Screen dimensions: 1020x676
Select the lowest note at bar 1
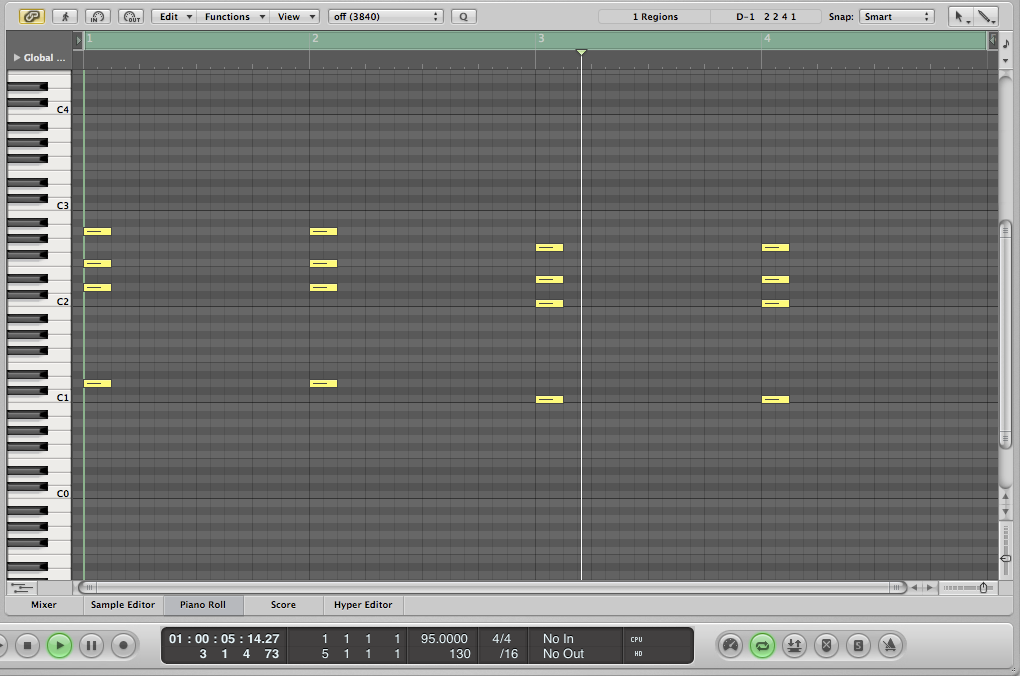coord(98,384)
